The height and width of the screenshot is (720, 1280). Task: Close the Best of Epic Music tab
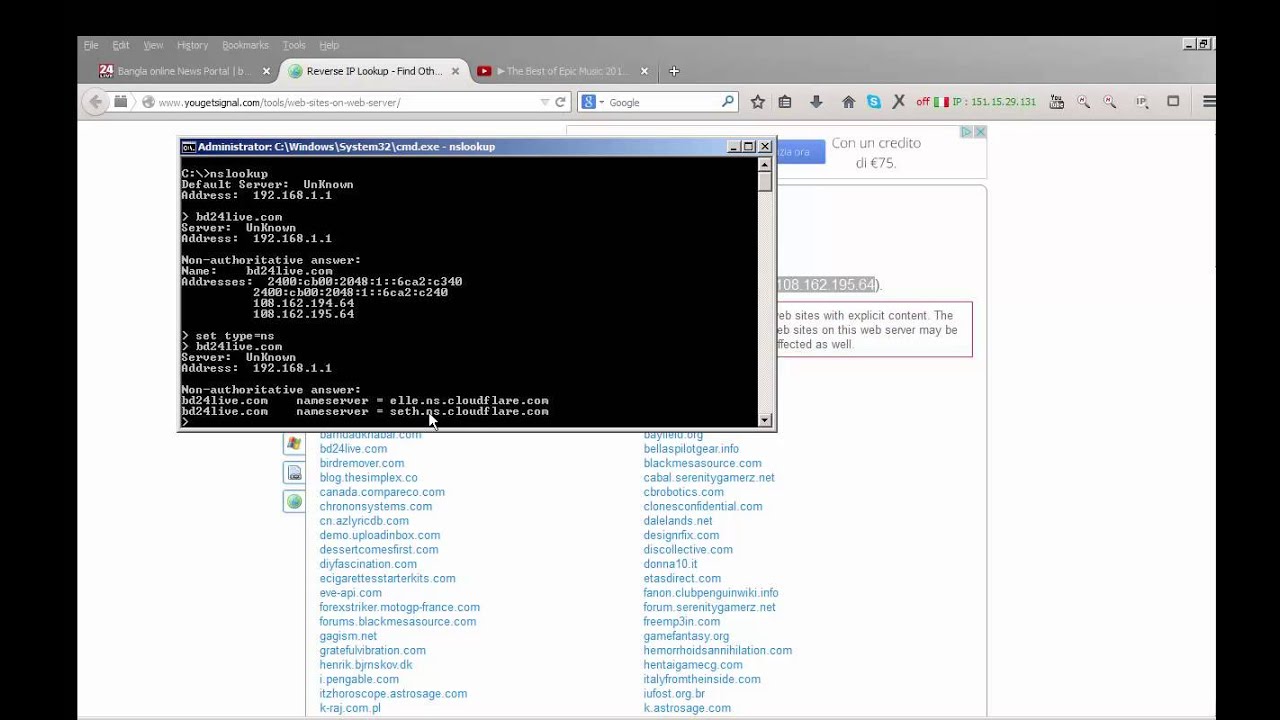[x=644, y=71]
